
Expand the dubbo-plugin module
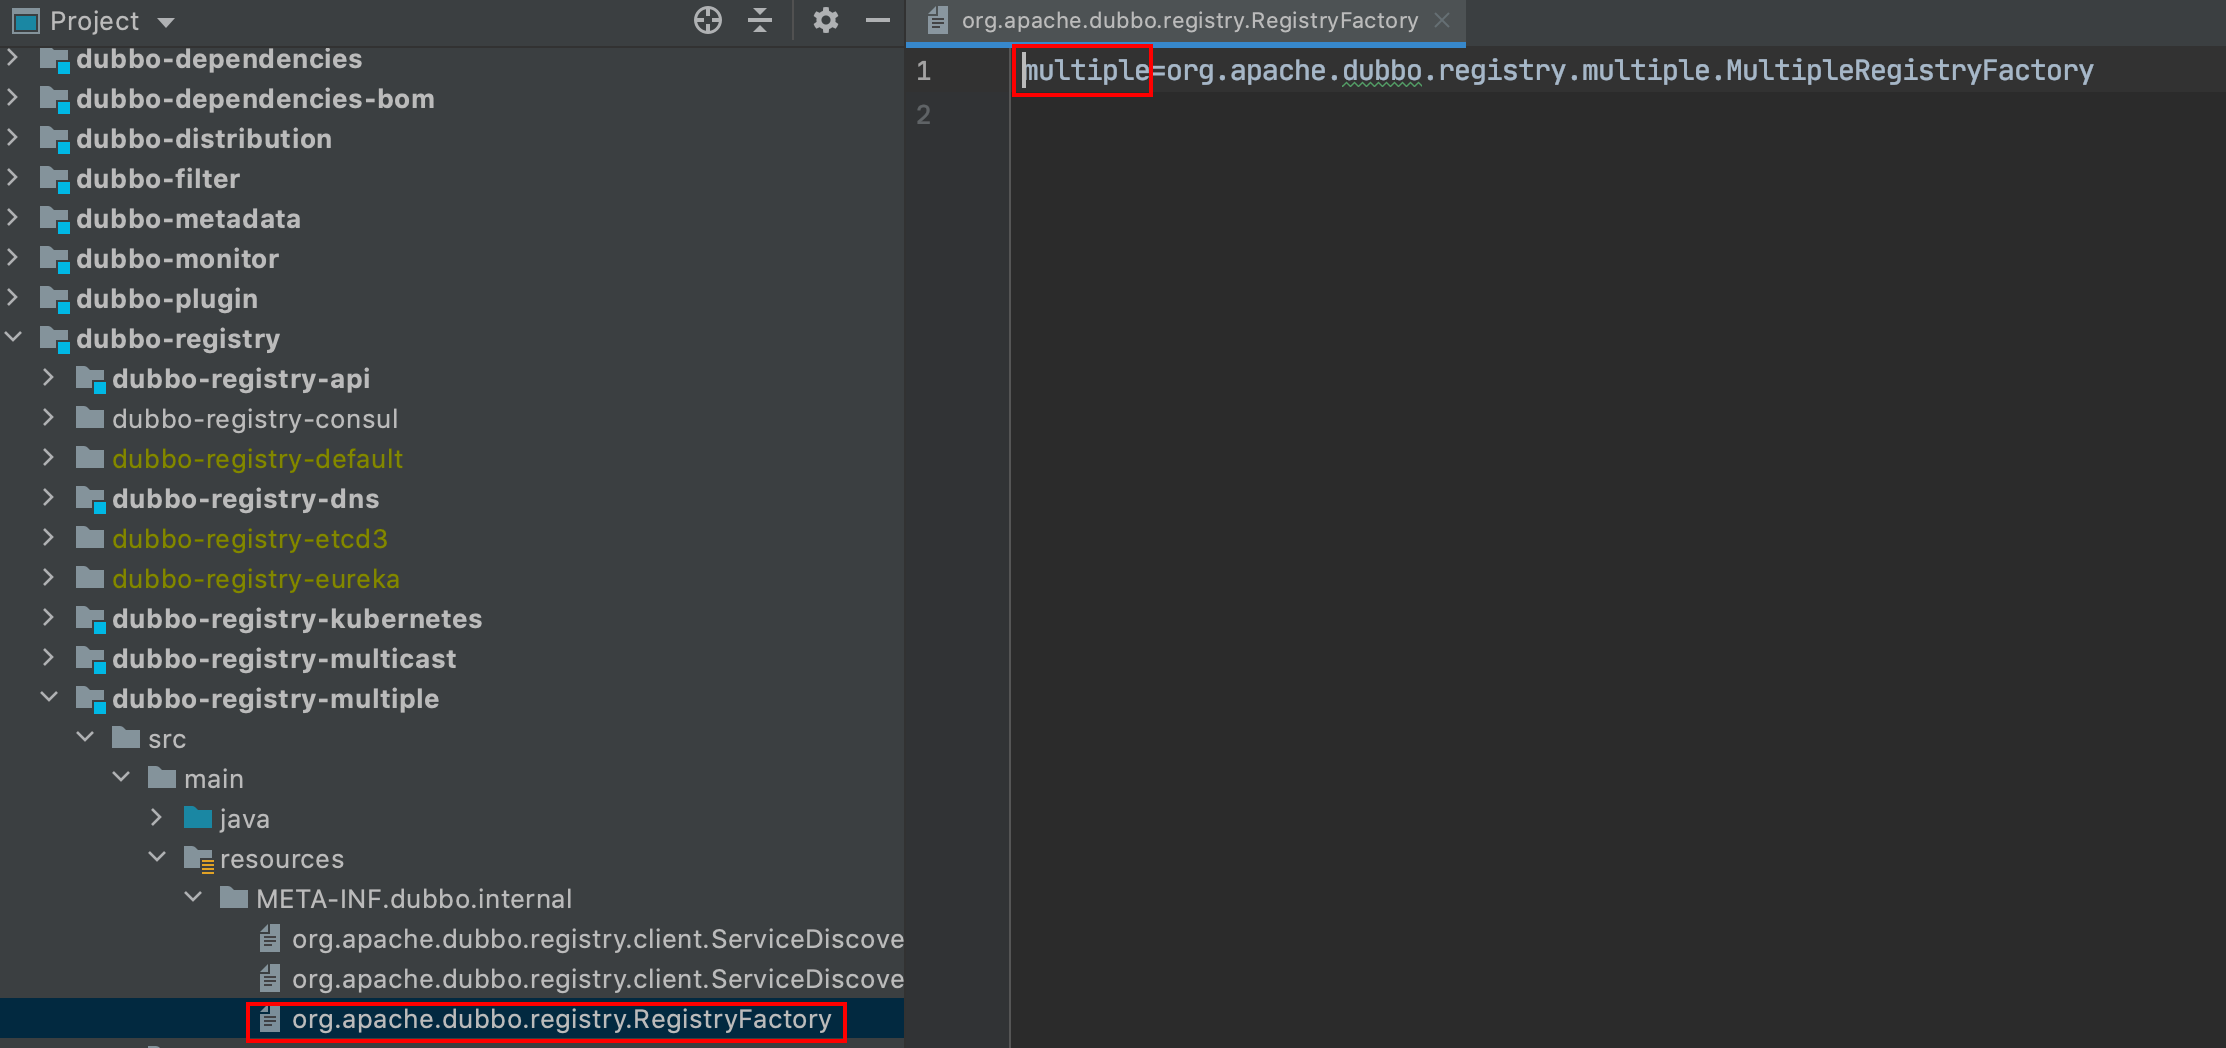[13, 298]
